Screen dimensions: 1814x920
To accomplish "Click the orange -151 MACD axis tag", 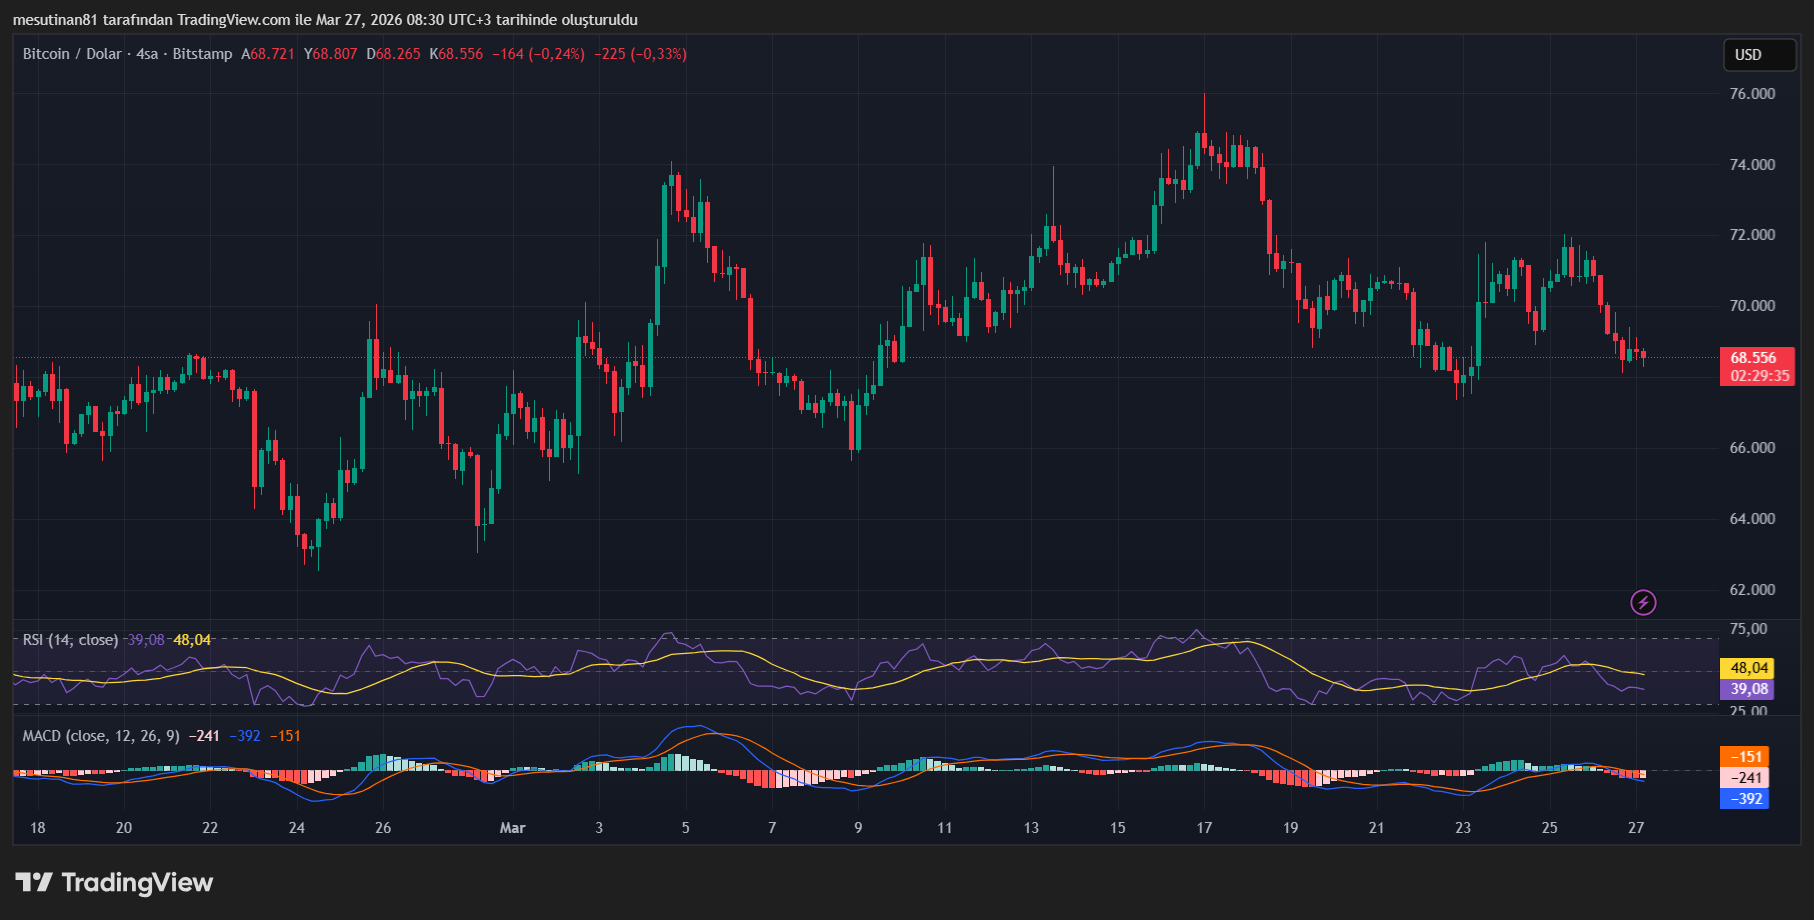I will tap(1745, 757).
